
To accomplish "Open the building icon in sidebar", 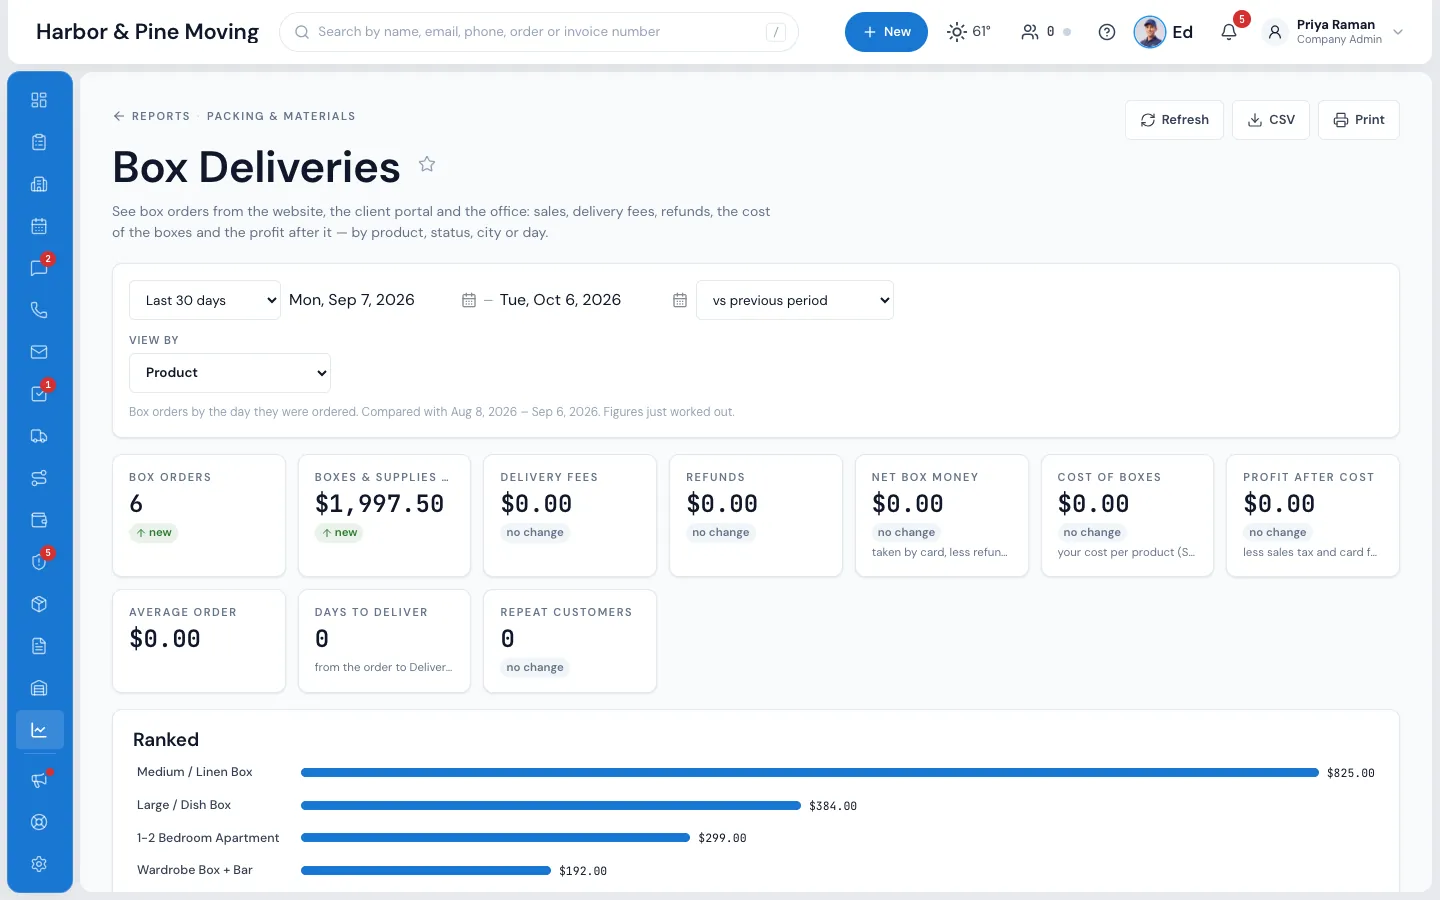I will coord(39,184).
